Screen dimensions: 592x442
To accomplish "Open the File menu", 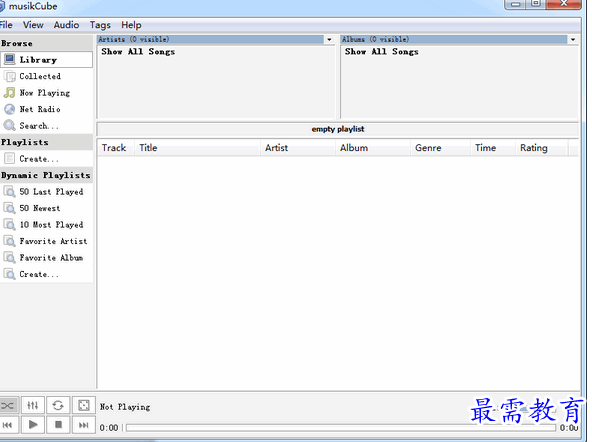I will pos(6,25).
